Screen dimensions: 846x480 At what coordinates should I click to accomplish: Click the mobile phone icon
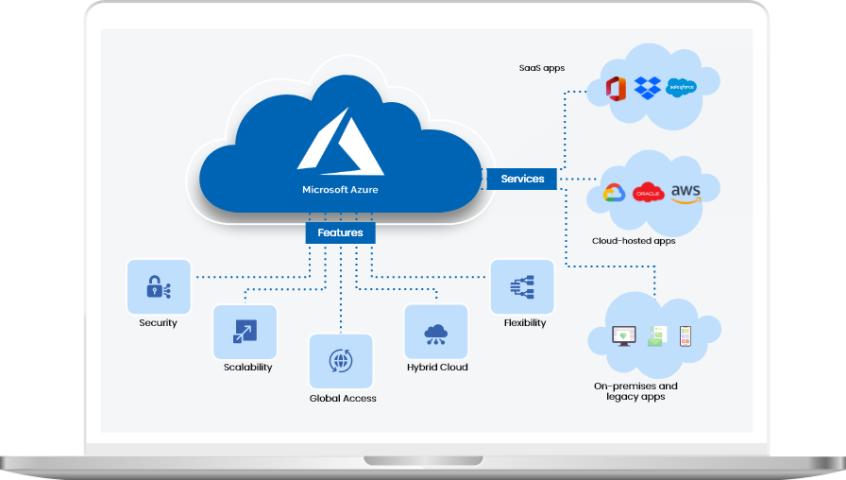tap(686, 336)
